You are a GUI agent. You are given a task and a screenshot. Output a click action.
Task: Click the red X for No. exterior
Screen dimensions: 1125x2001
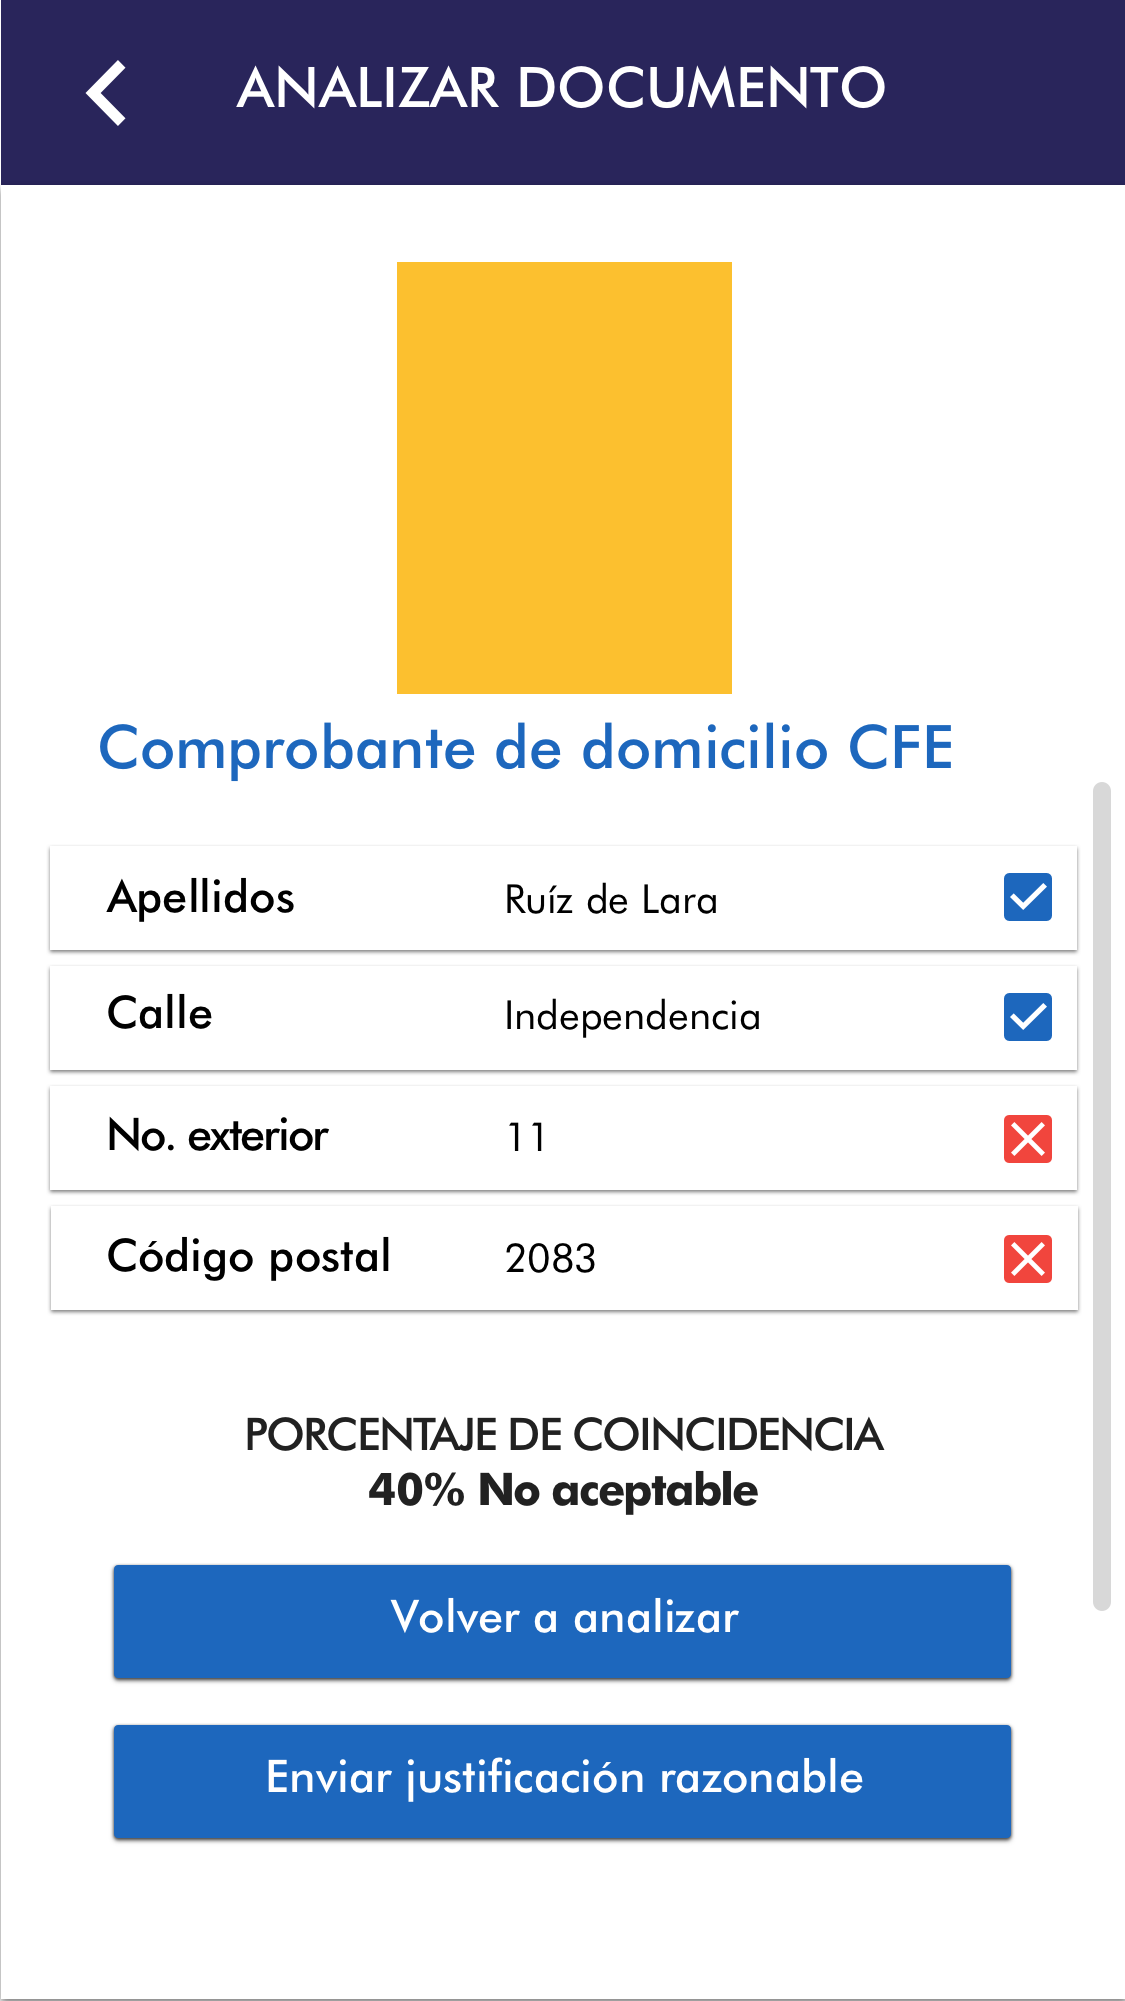(x=1027, y=1139)
